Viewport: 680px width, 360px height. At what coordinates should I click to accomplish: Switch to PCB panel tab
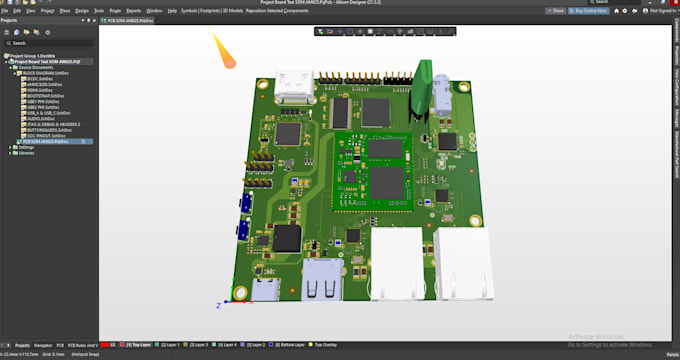coord(60,346)
